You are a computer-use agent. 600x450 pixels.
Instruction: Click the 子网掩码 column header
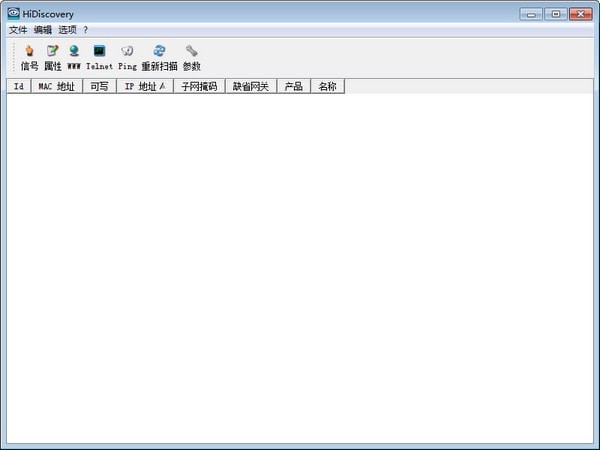pyautogui.click(x=199, y=87)
